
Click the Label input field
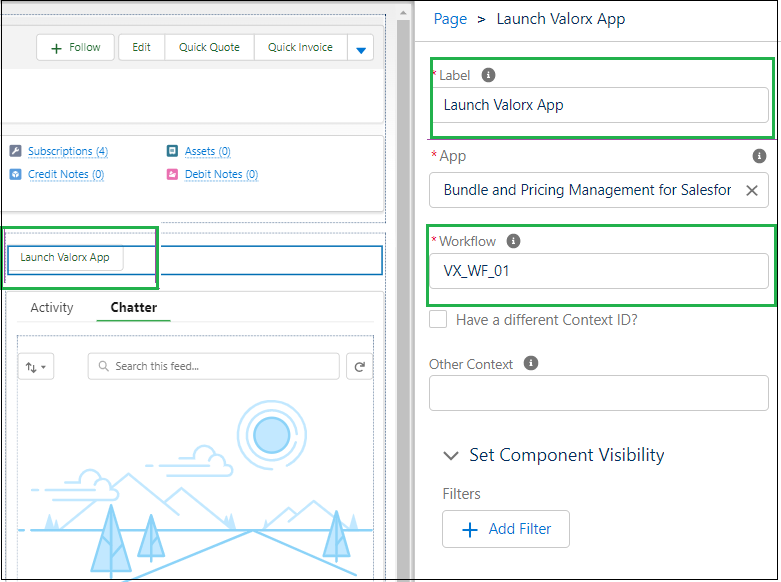coord(599,105)
